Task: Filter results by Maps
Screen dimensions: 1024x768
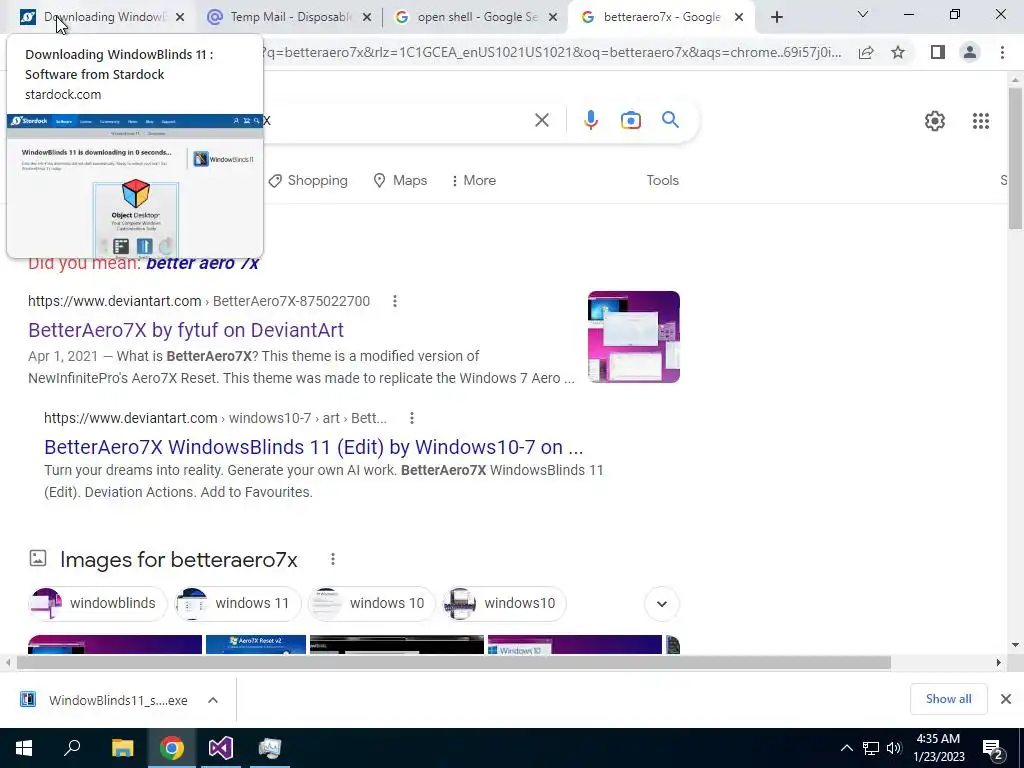Action: pyautogui.click(x=400, y=180)
